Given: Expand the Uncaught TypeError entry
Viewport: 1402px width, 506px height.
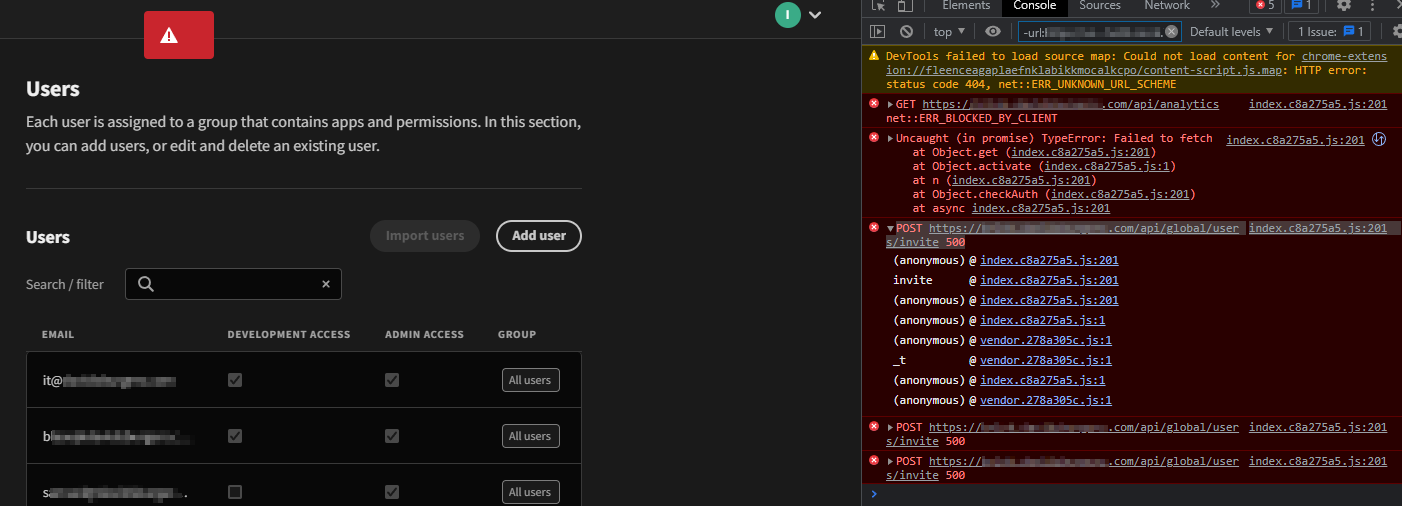Looking at the screenshot, I should (891, 138).
